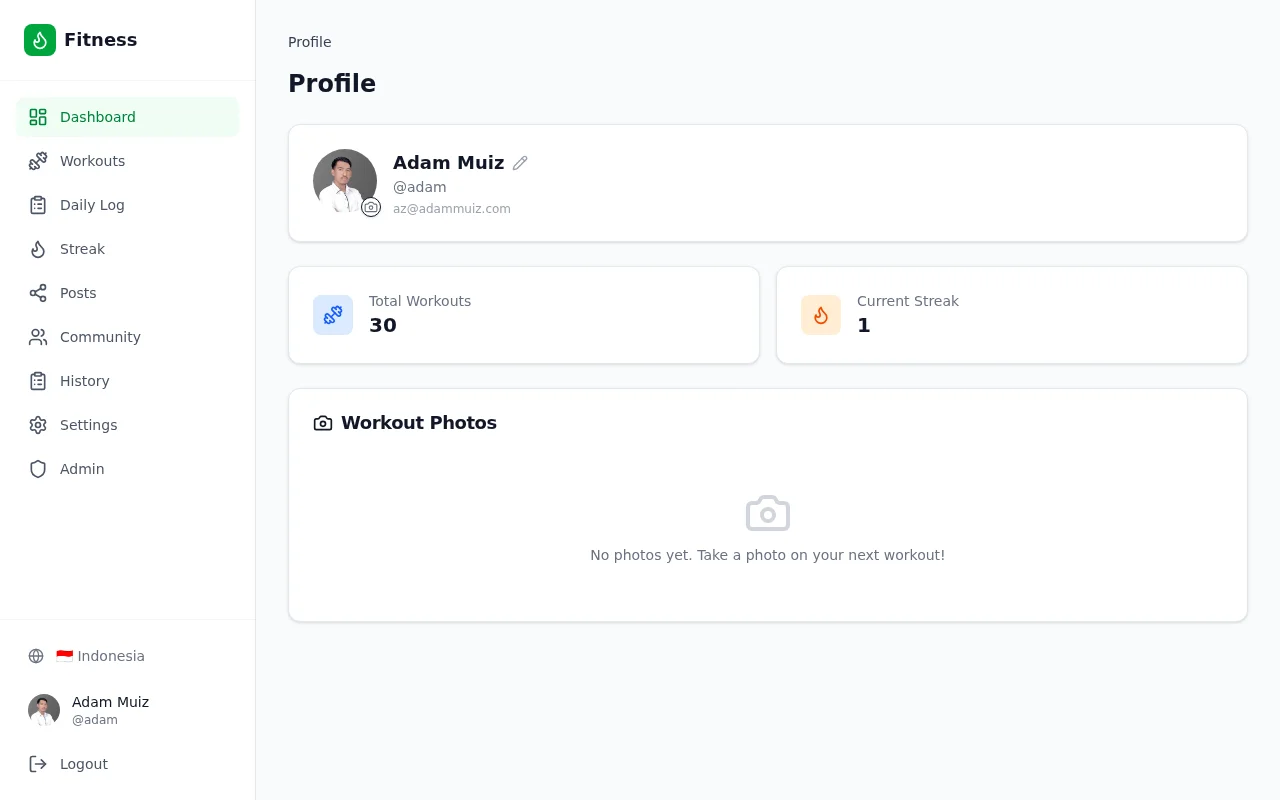This screenshot has width=1280, height=800.
Task: Open the Dashboard menu item
Action: [x=128, y=117]
